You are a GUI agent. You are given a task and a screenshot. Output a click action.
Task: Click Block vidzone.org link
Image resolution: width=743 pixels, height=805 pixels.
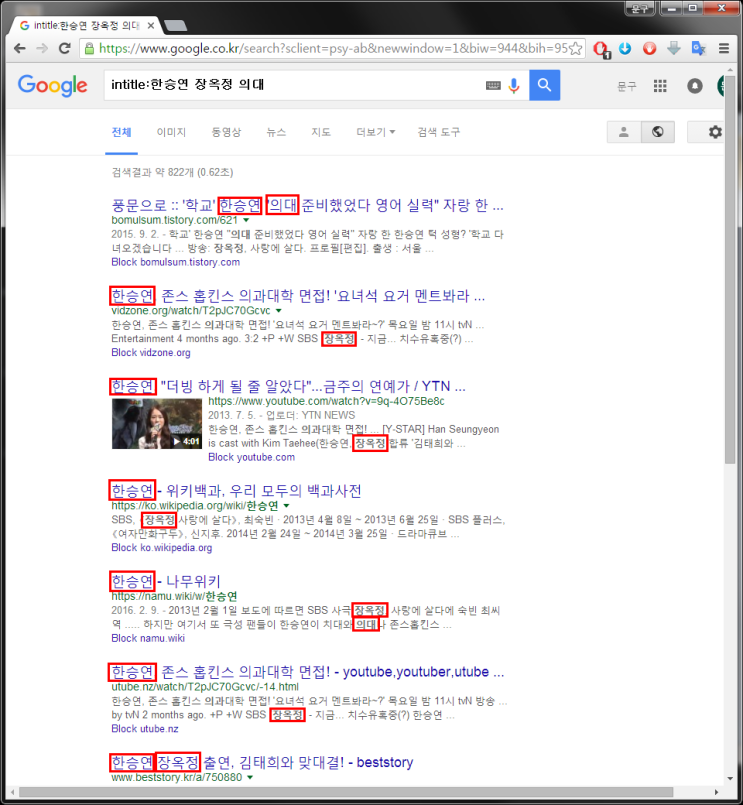pos(151,353)
